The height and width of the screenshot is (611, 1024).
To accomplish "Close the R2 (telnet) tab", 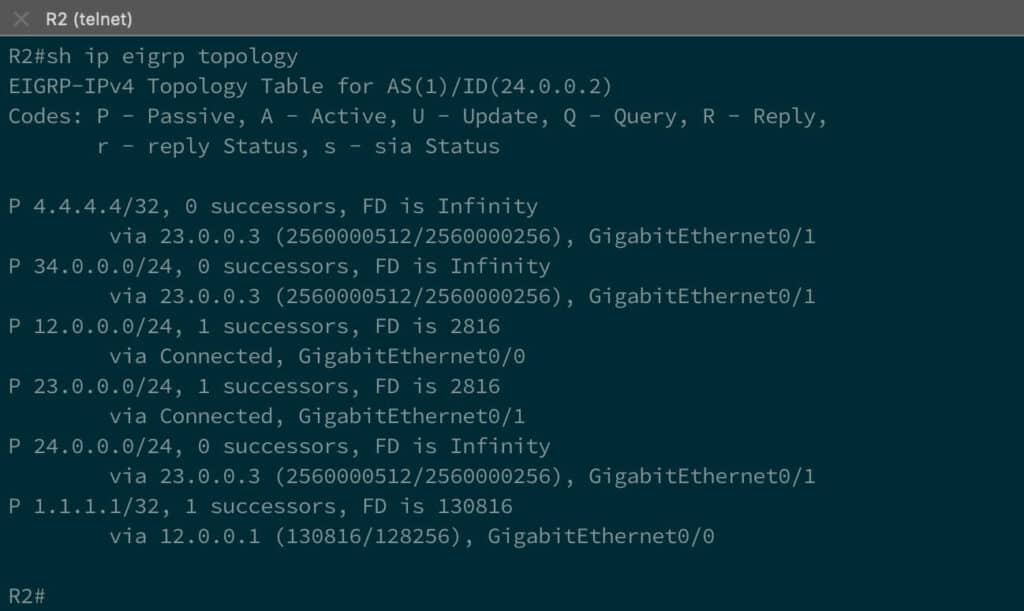I will 21,19.
